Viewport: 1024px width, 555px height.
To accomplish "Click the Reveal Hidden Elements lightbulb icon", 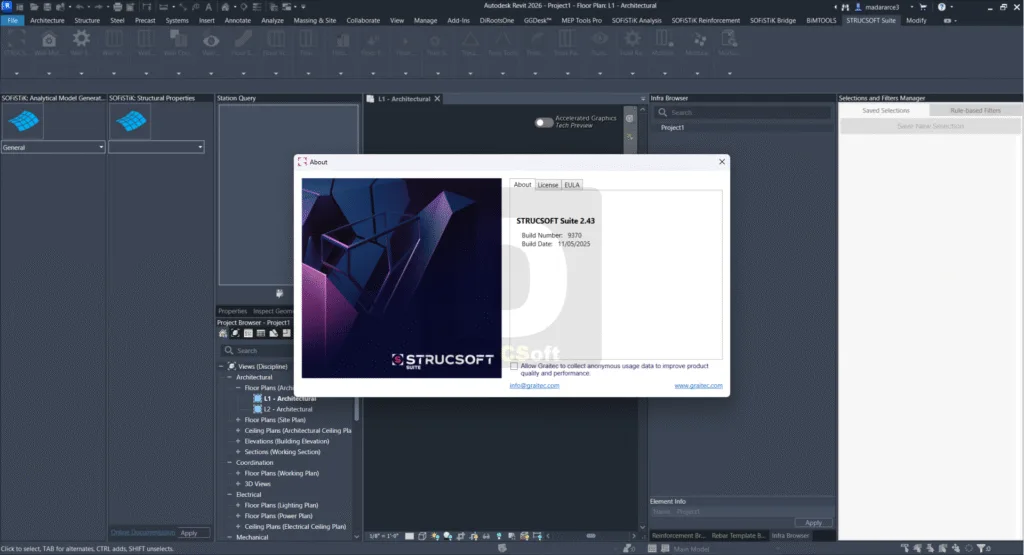I will (499, 536).
